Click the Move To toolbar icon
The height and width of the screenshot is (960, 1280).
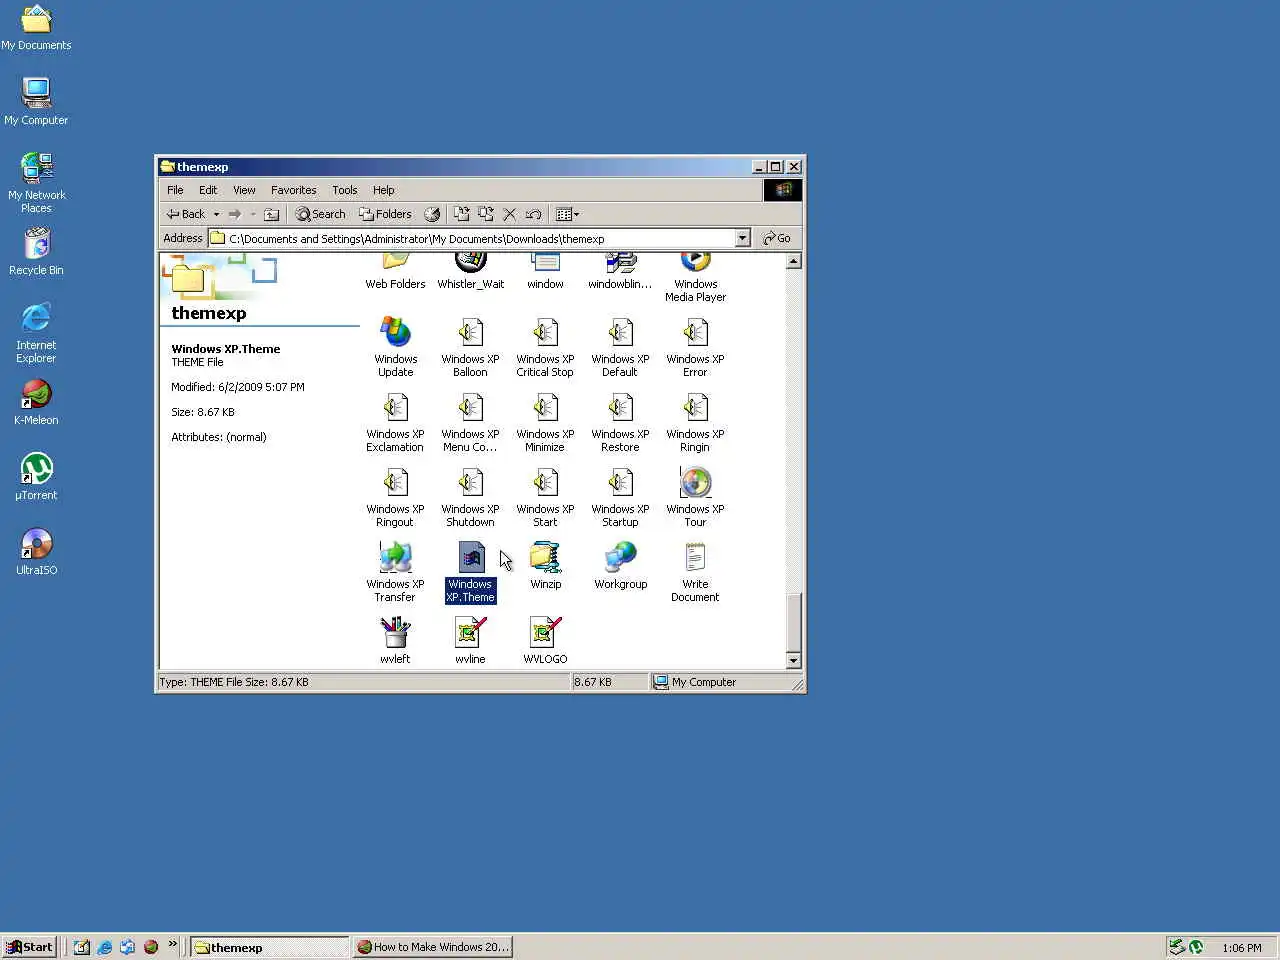[x=461, y=214]
